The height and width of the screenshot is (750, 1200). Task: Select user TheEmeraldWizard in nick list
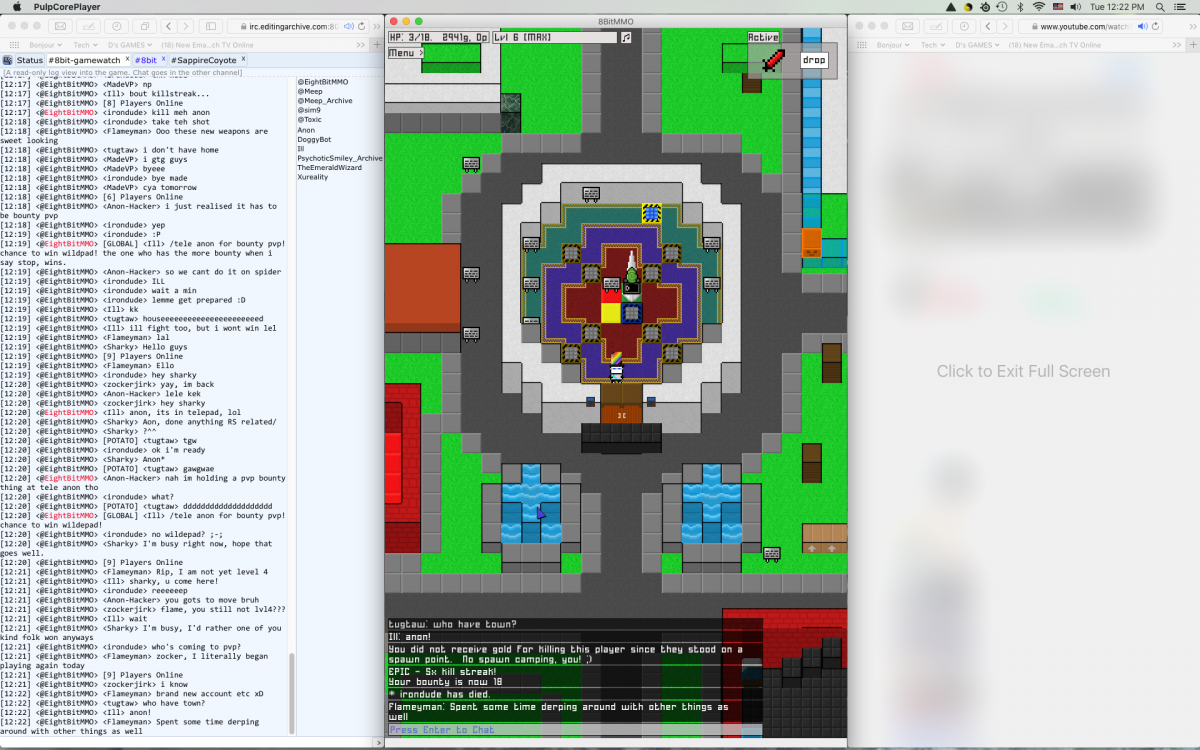[x=329, y=167]
